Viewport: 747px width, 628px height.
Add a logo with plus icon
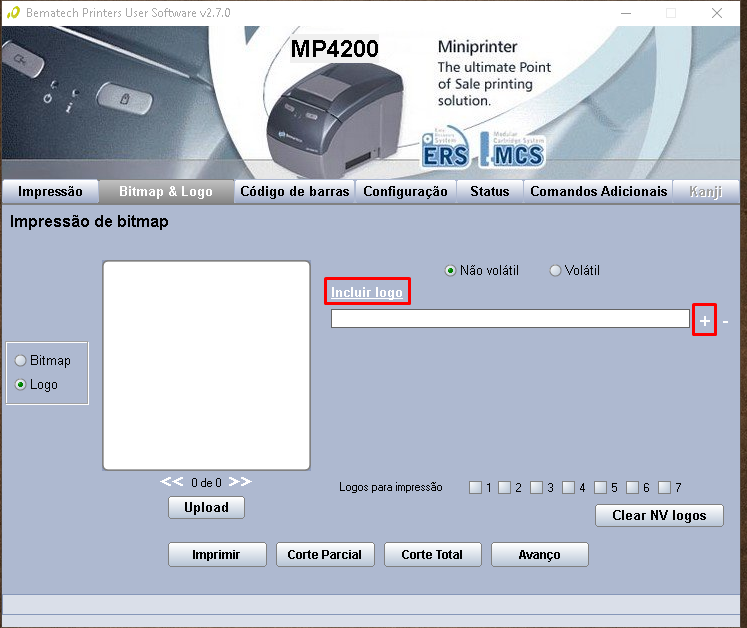click(705, 321)
